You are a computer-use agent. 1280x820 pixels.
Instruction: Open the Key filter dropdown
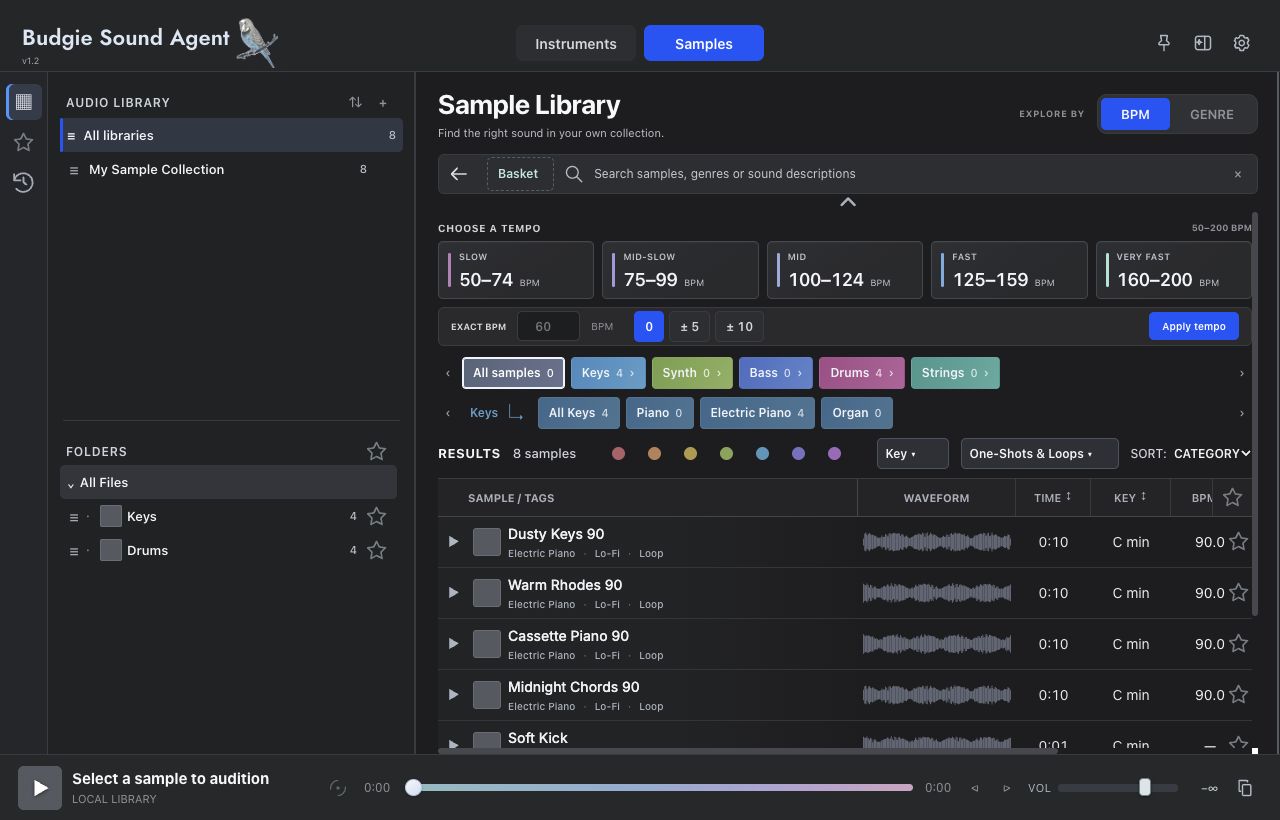pos(913,454)
